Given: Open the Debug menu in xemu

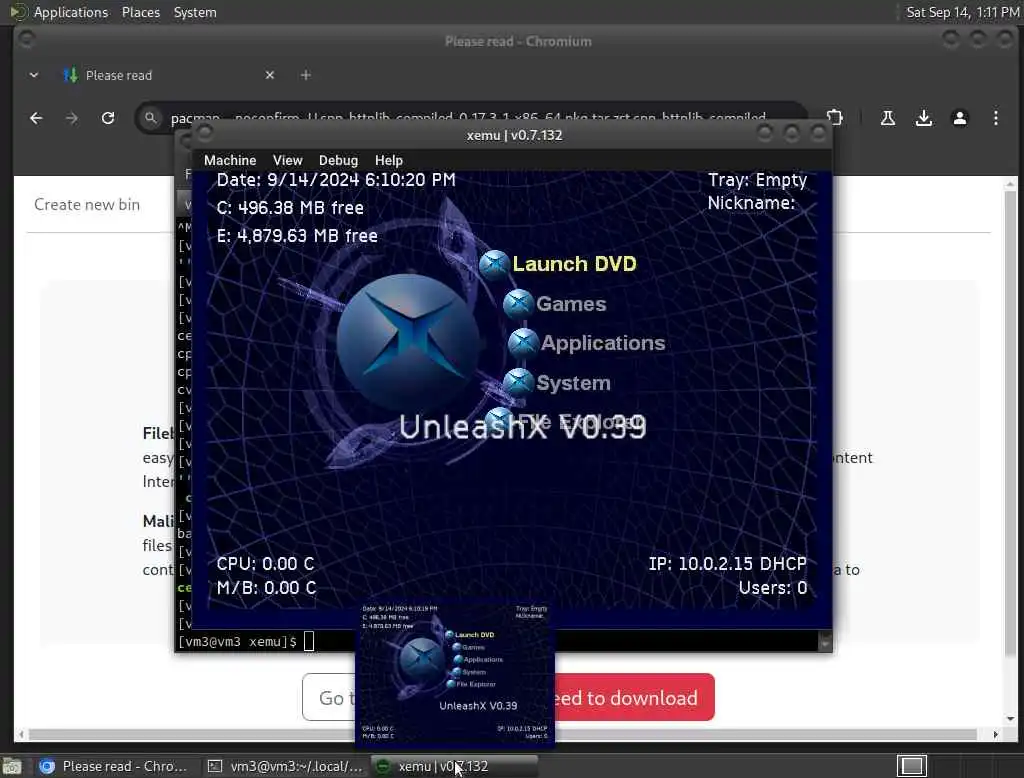Looking at the screenshot, I should (x=338, y=160).
